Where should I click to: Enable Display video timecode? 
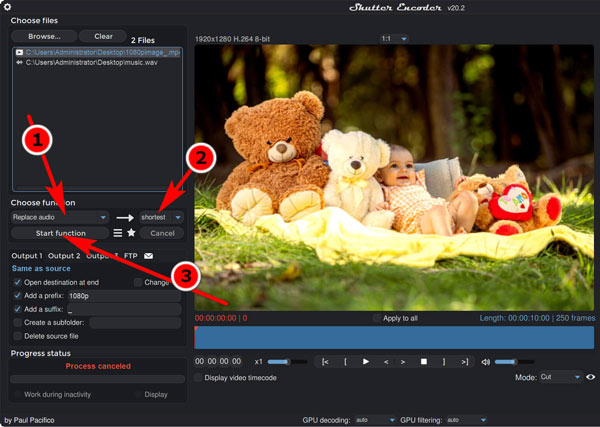(198, 378)
